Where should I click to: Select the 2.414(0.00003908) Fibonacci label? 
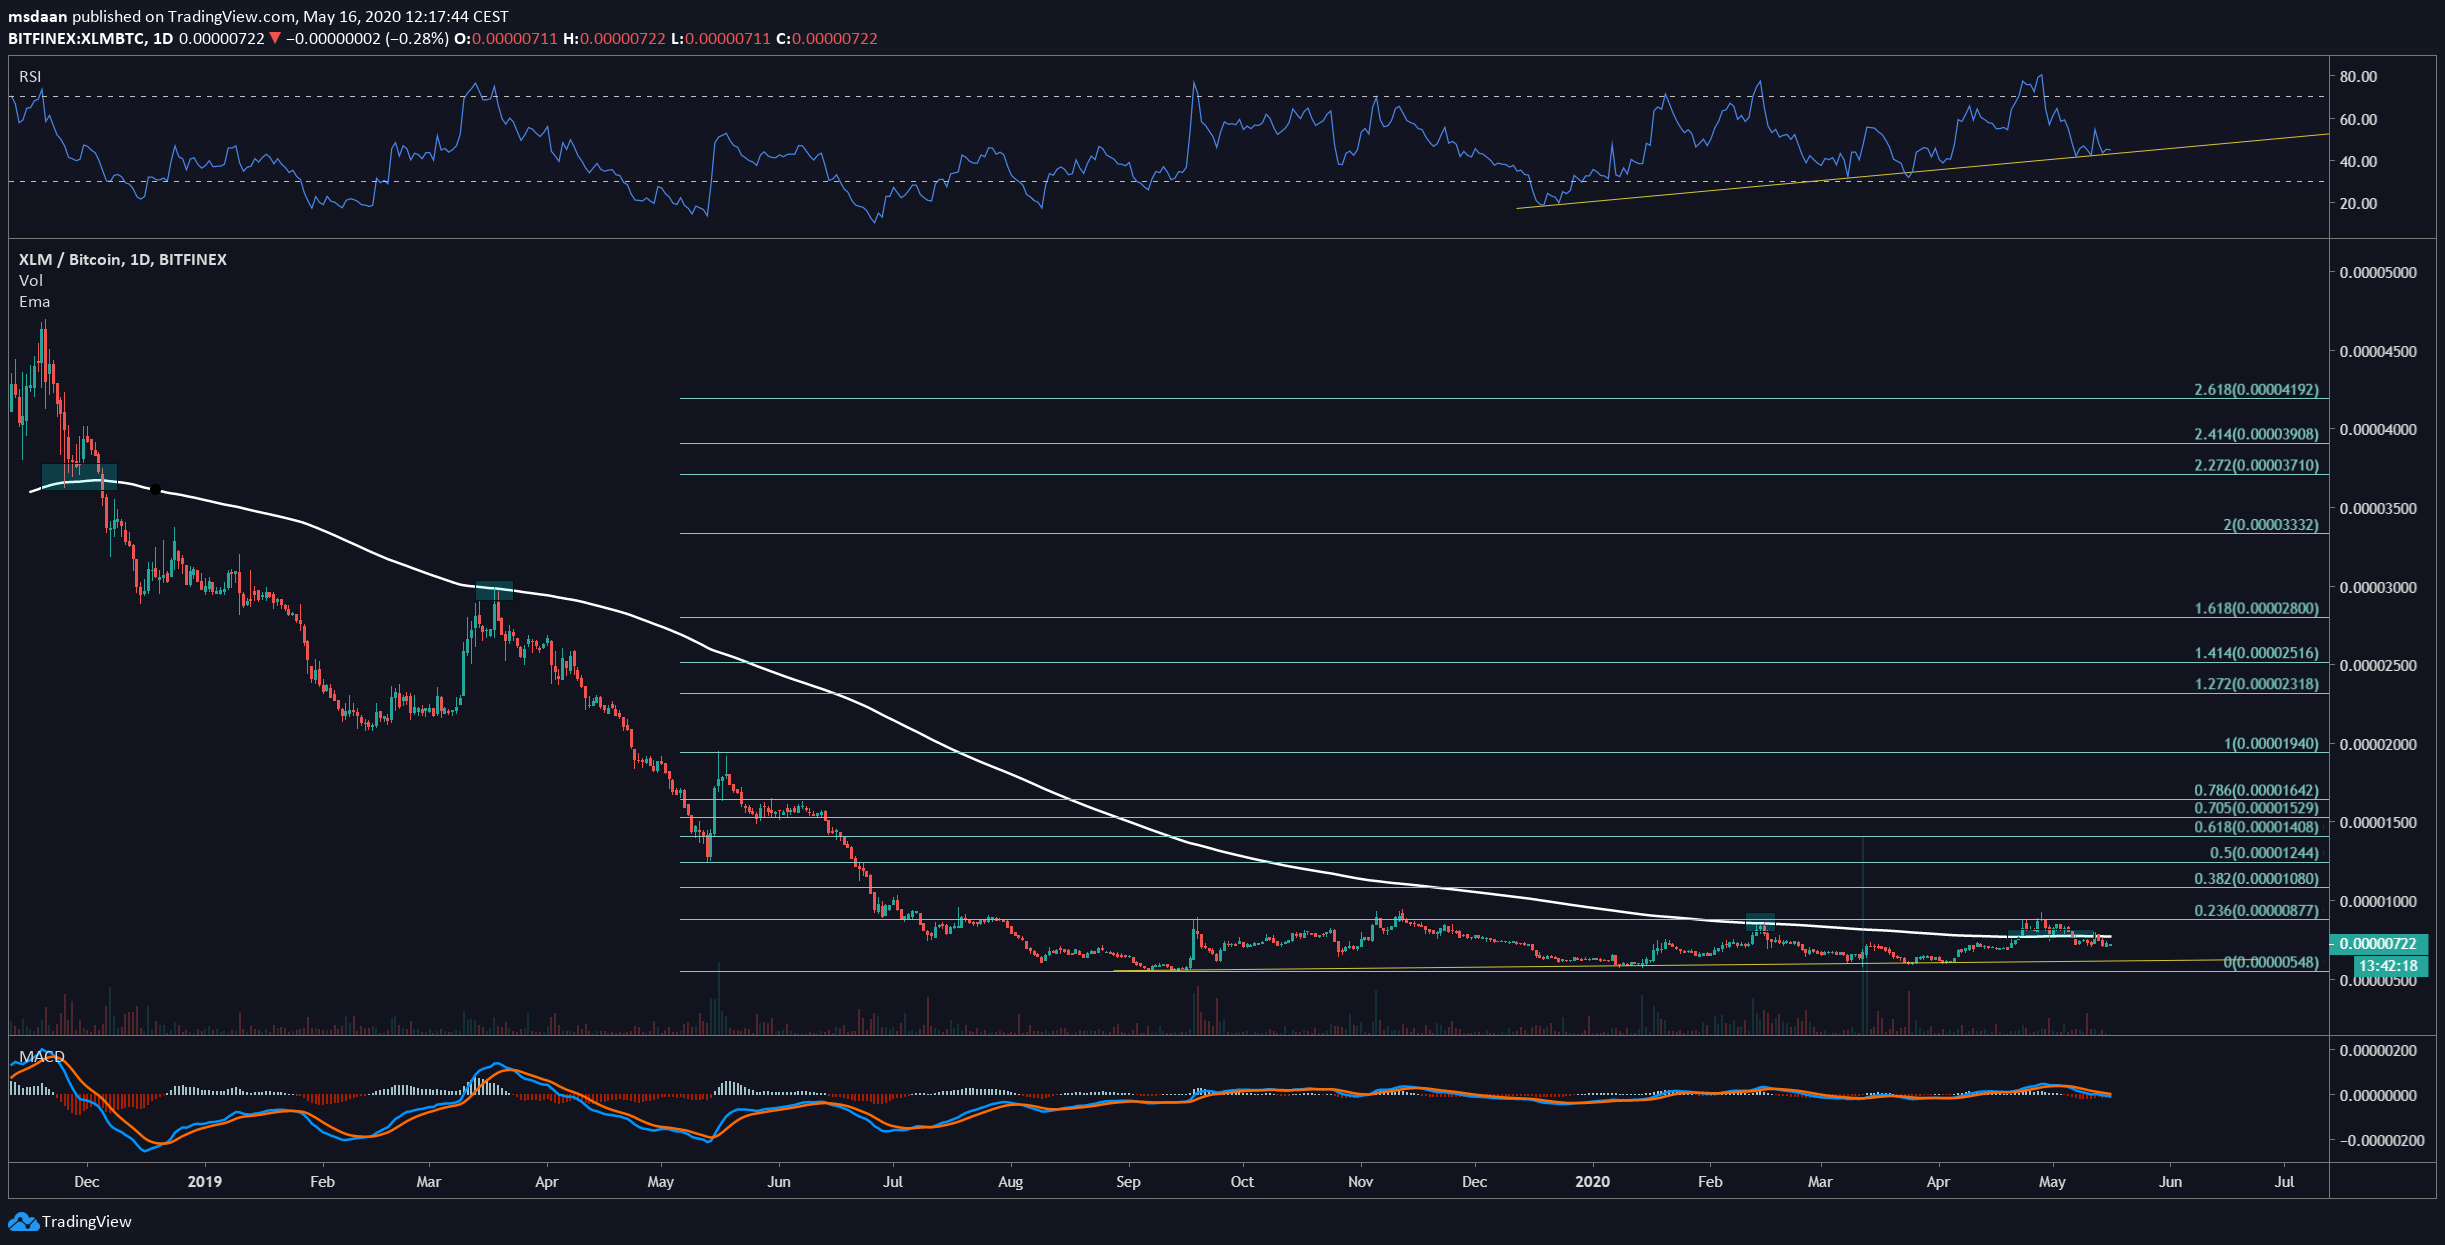pos(2256,434)
